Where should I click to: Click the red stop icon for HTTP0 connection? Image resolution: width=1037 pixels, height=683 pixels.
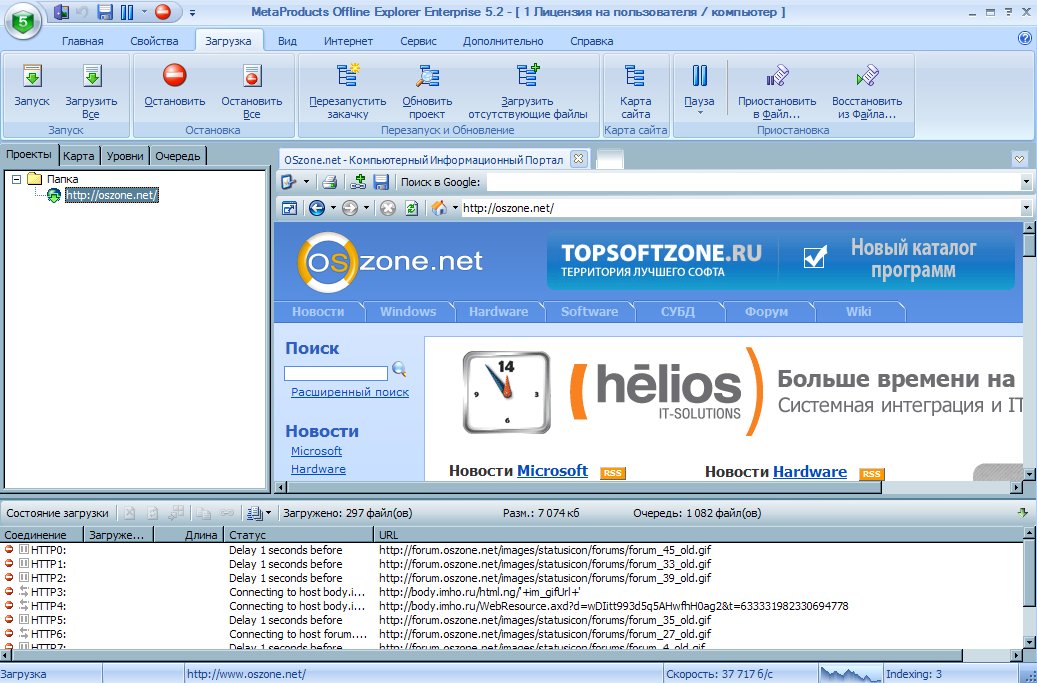pyautogui.click(x=9, y=549)
